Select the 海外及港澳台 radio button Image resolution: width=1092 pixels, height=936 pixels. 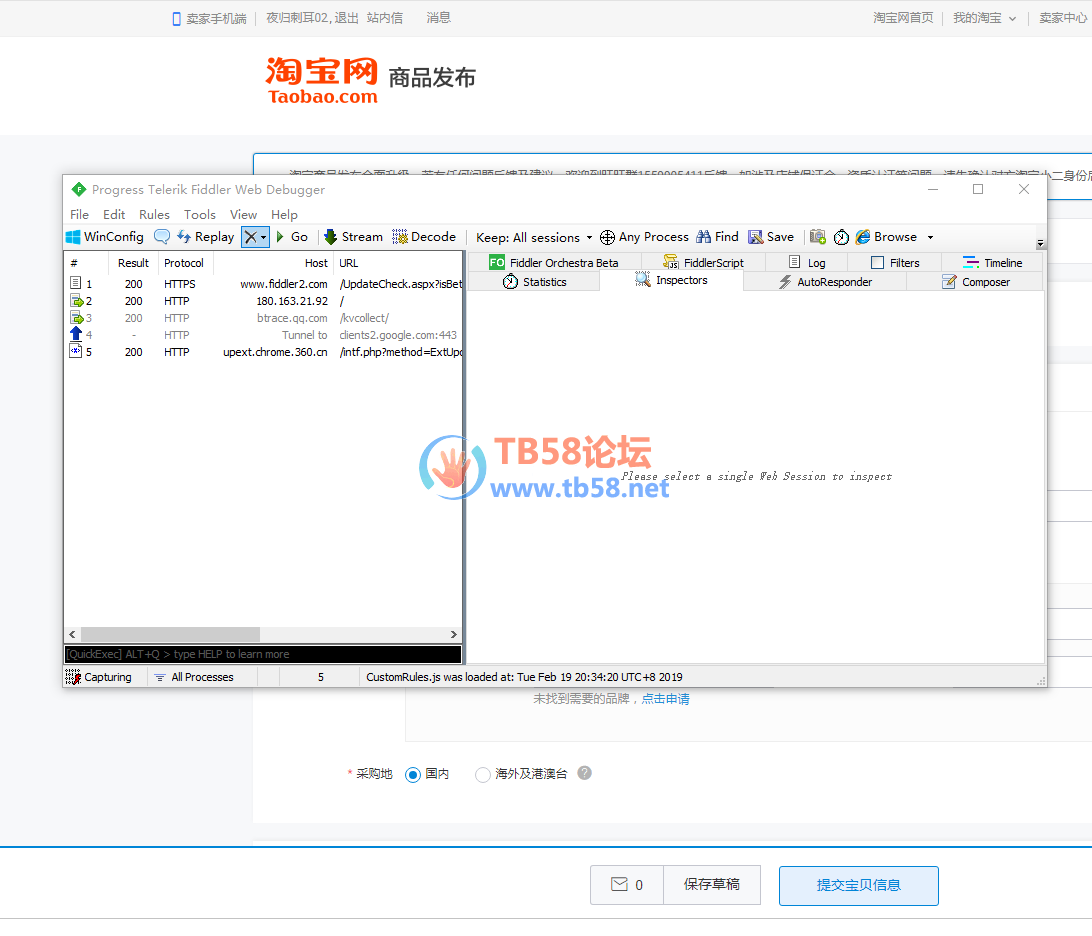482,774
